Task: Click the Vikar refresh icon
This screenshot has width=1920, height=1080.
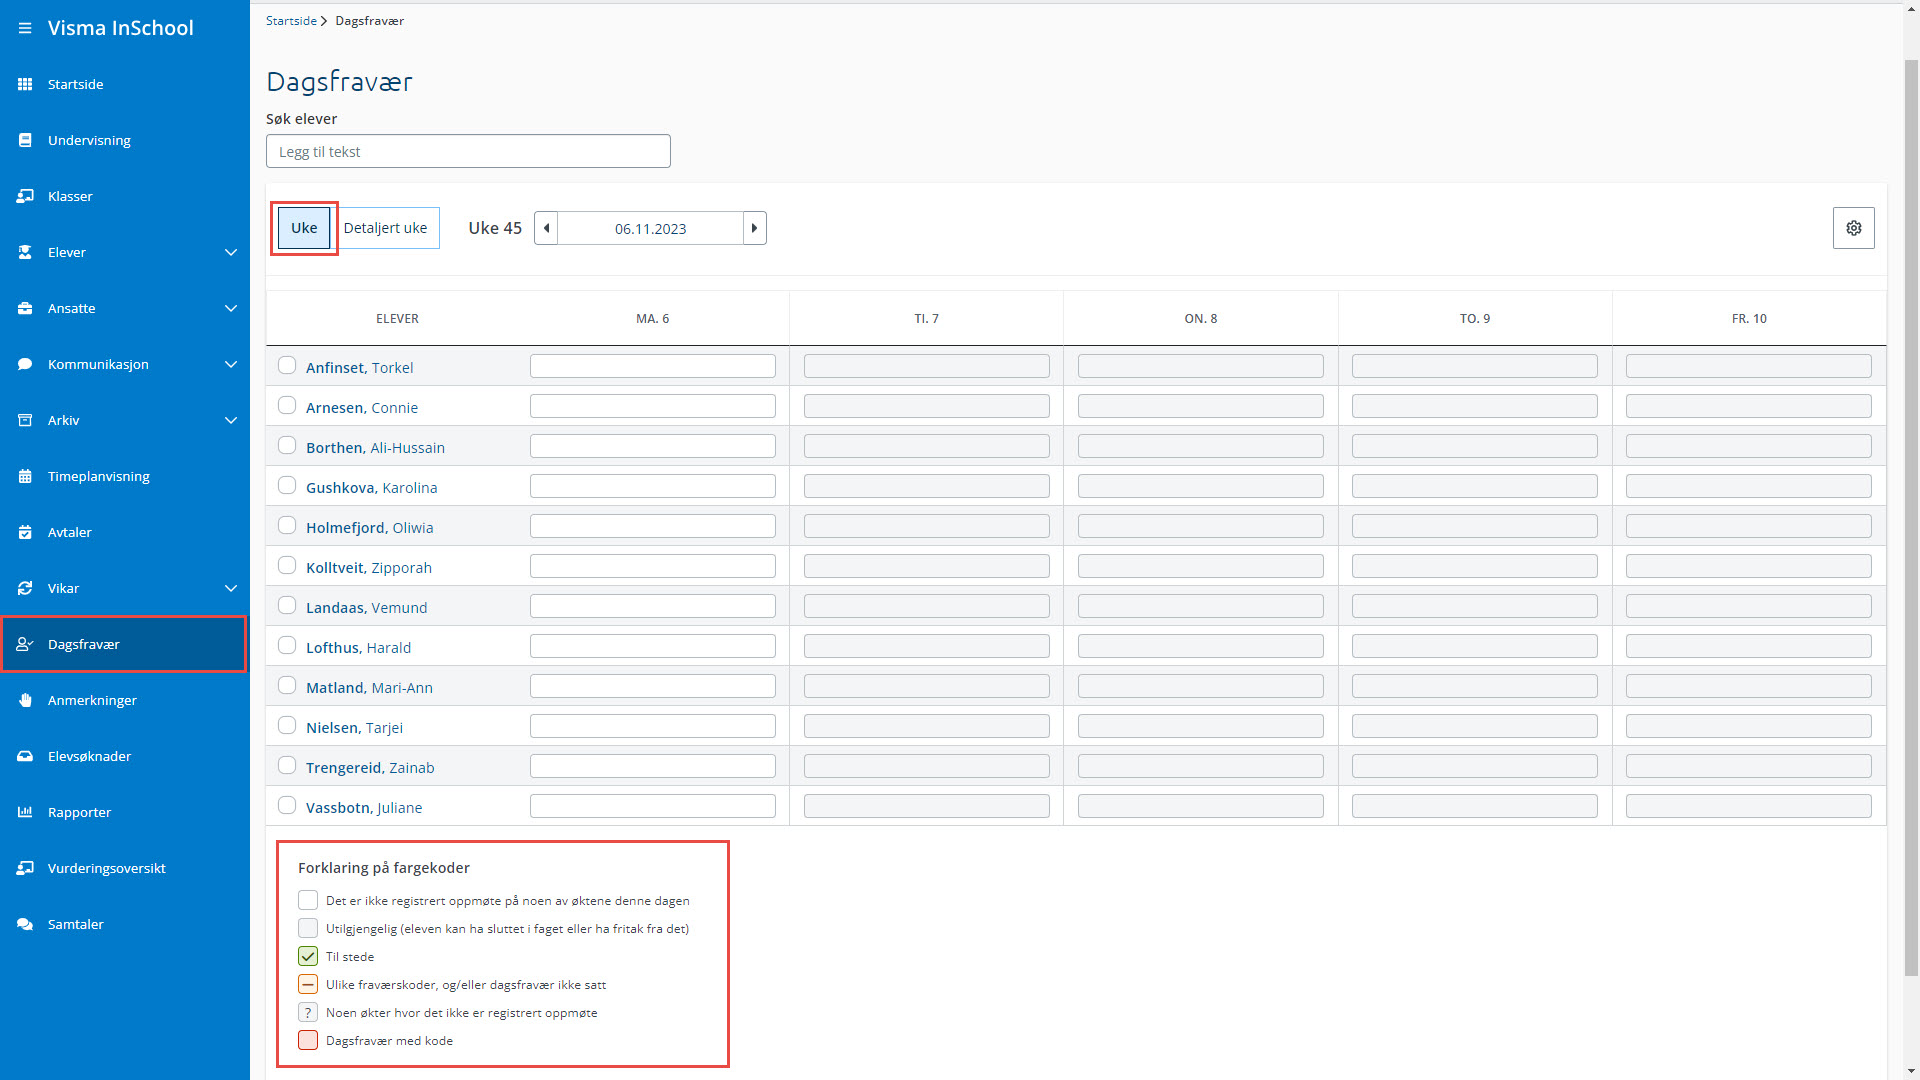Action: tap(25, 588)
